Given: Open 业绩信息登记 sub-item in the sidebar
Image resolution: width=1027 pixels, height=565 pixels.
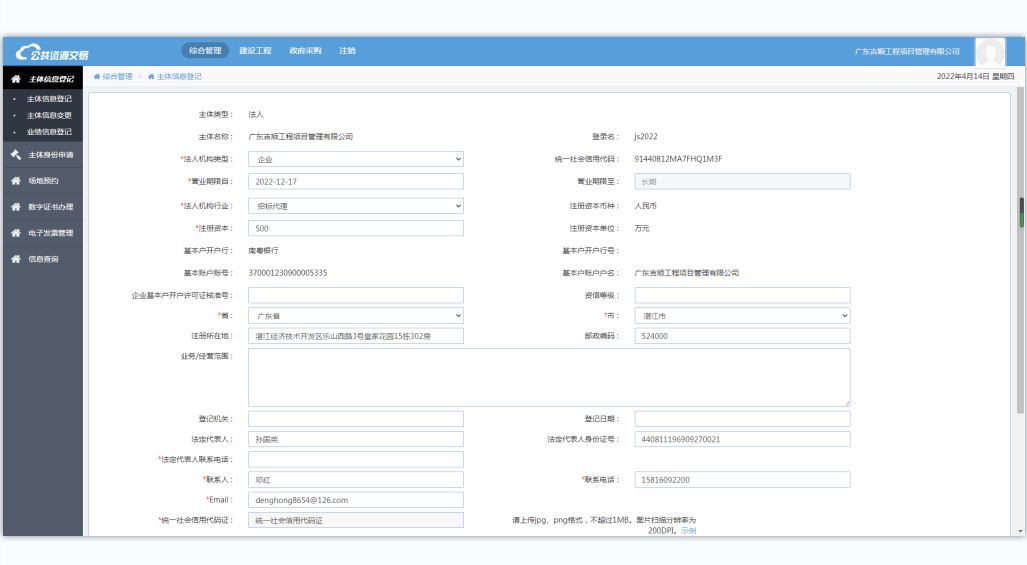Looking at the screenshot, I should tap(49, 132).
